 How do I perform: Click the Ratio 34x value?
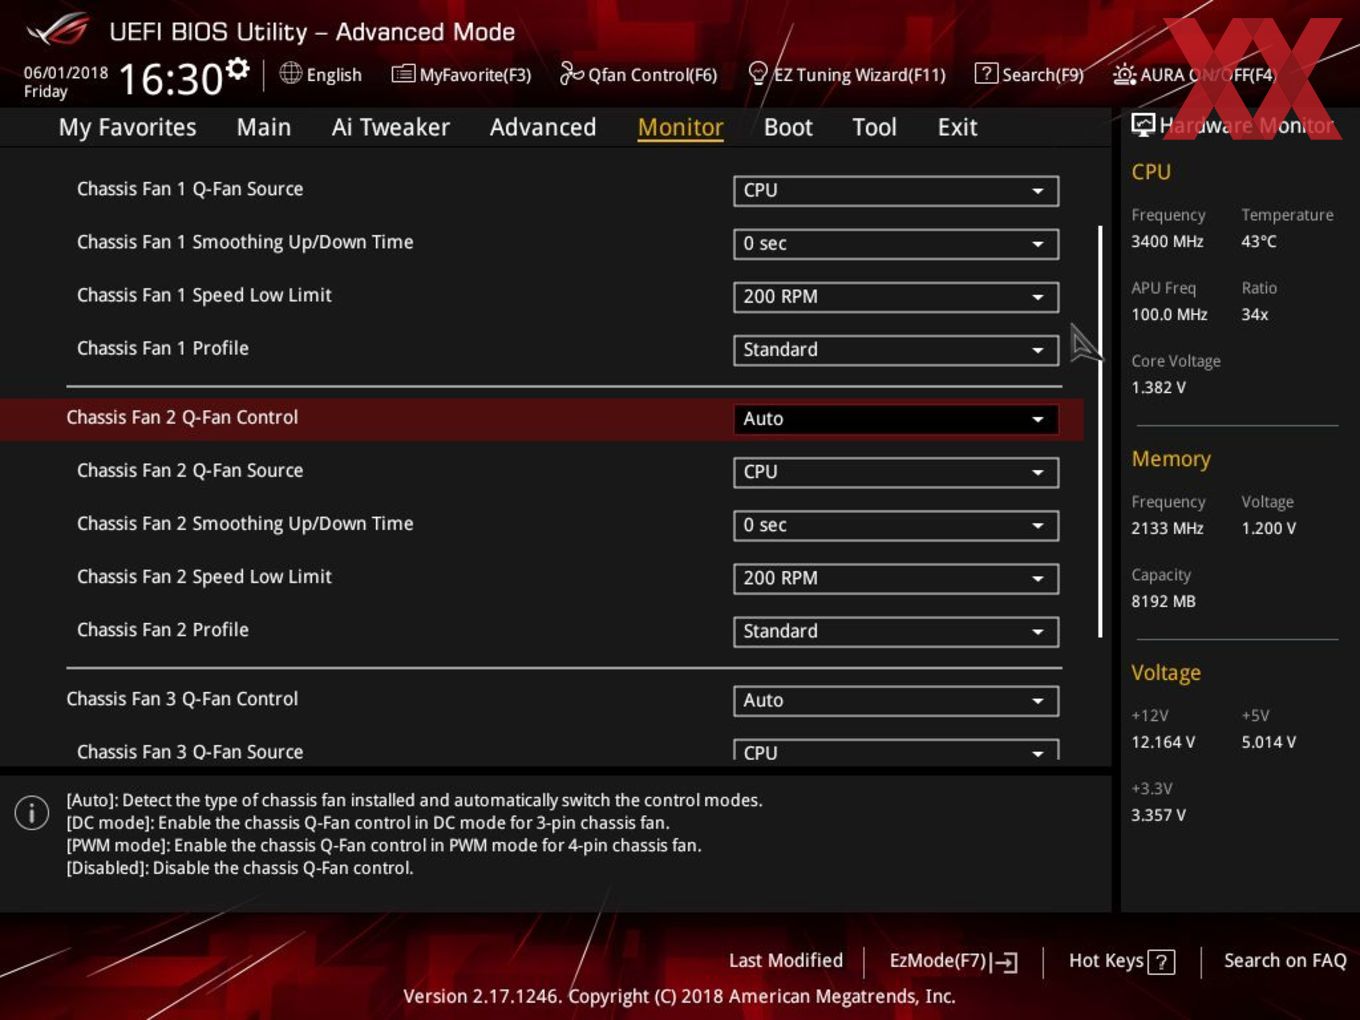click(1255, 314)
